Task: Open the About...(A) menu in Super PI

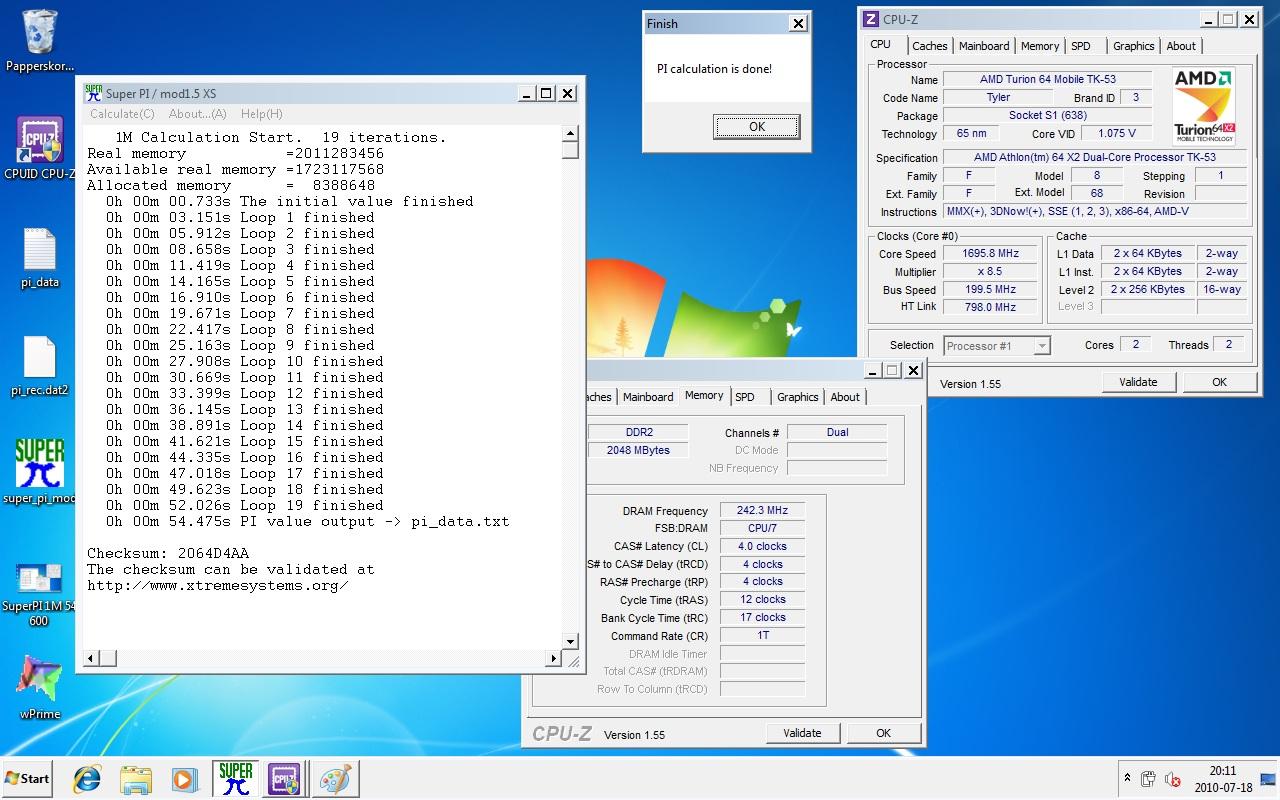Action: pos(197,114)
